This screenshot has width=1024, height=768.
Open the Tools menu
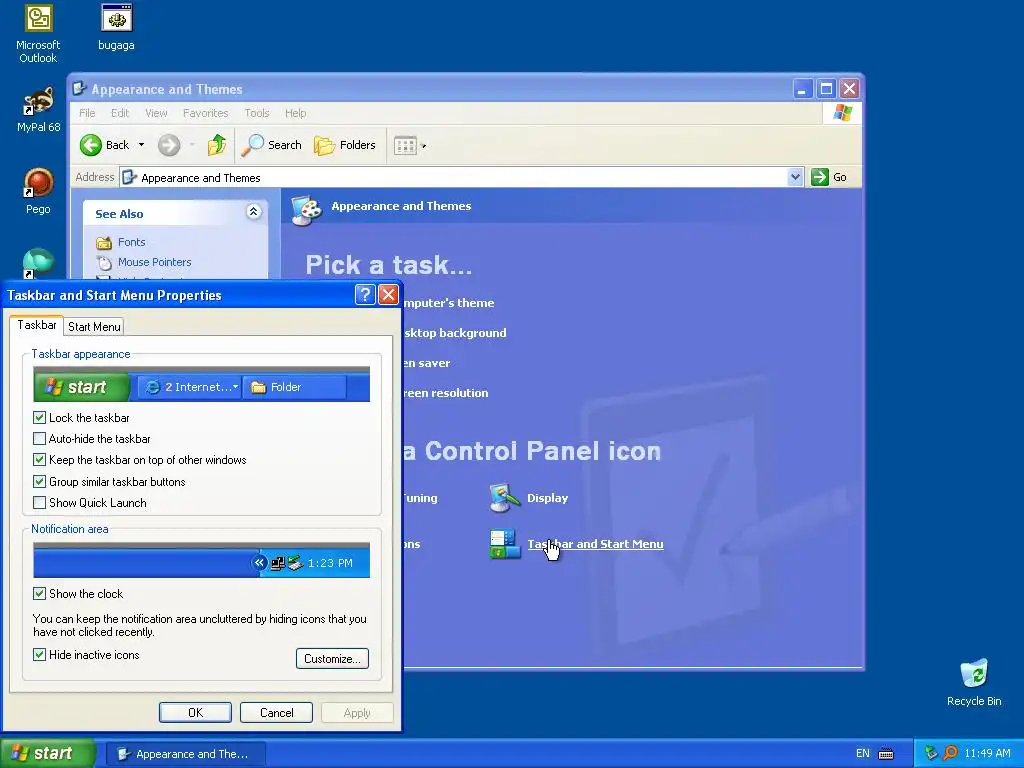tap(257, 113)
